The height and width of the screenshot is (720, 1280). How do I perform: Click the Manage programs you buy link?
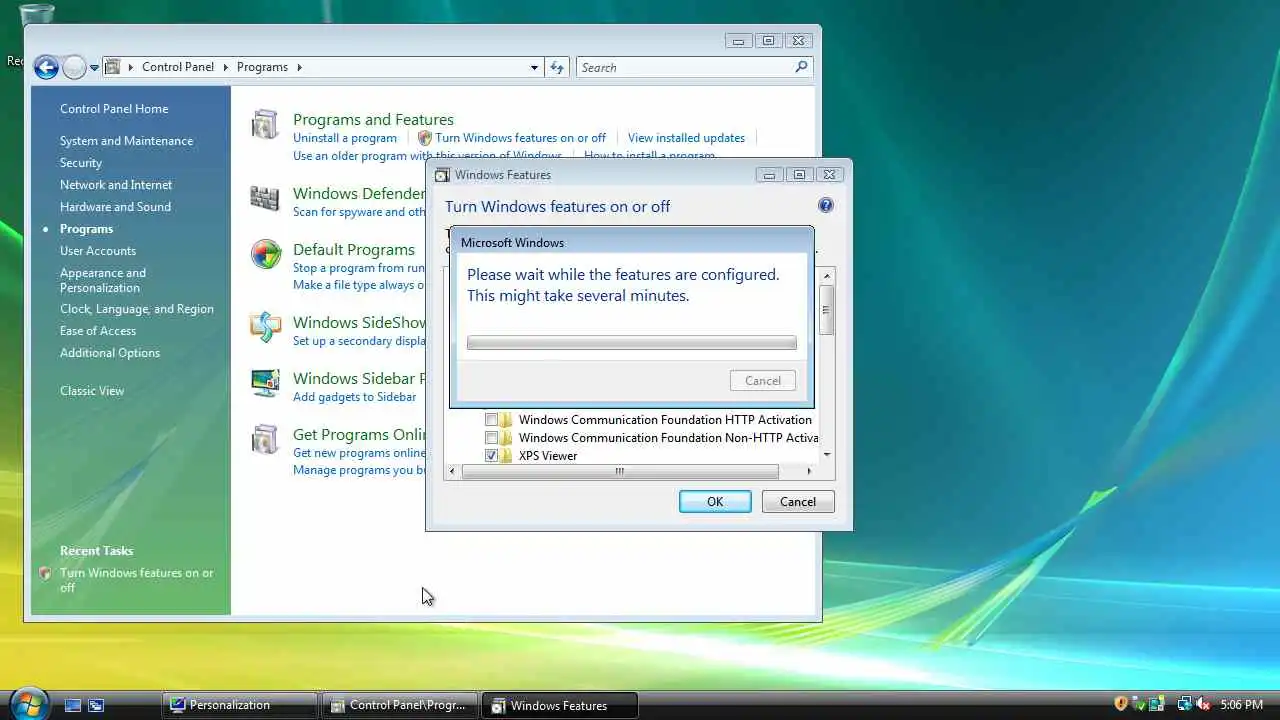(360, 471)
